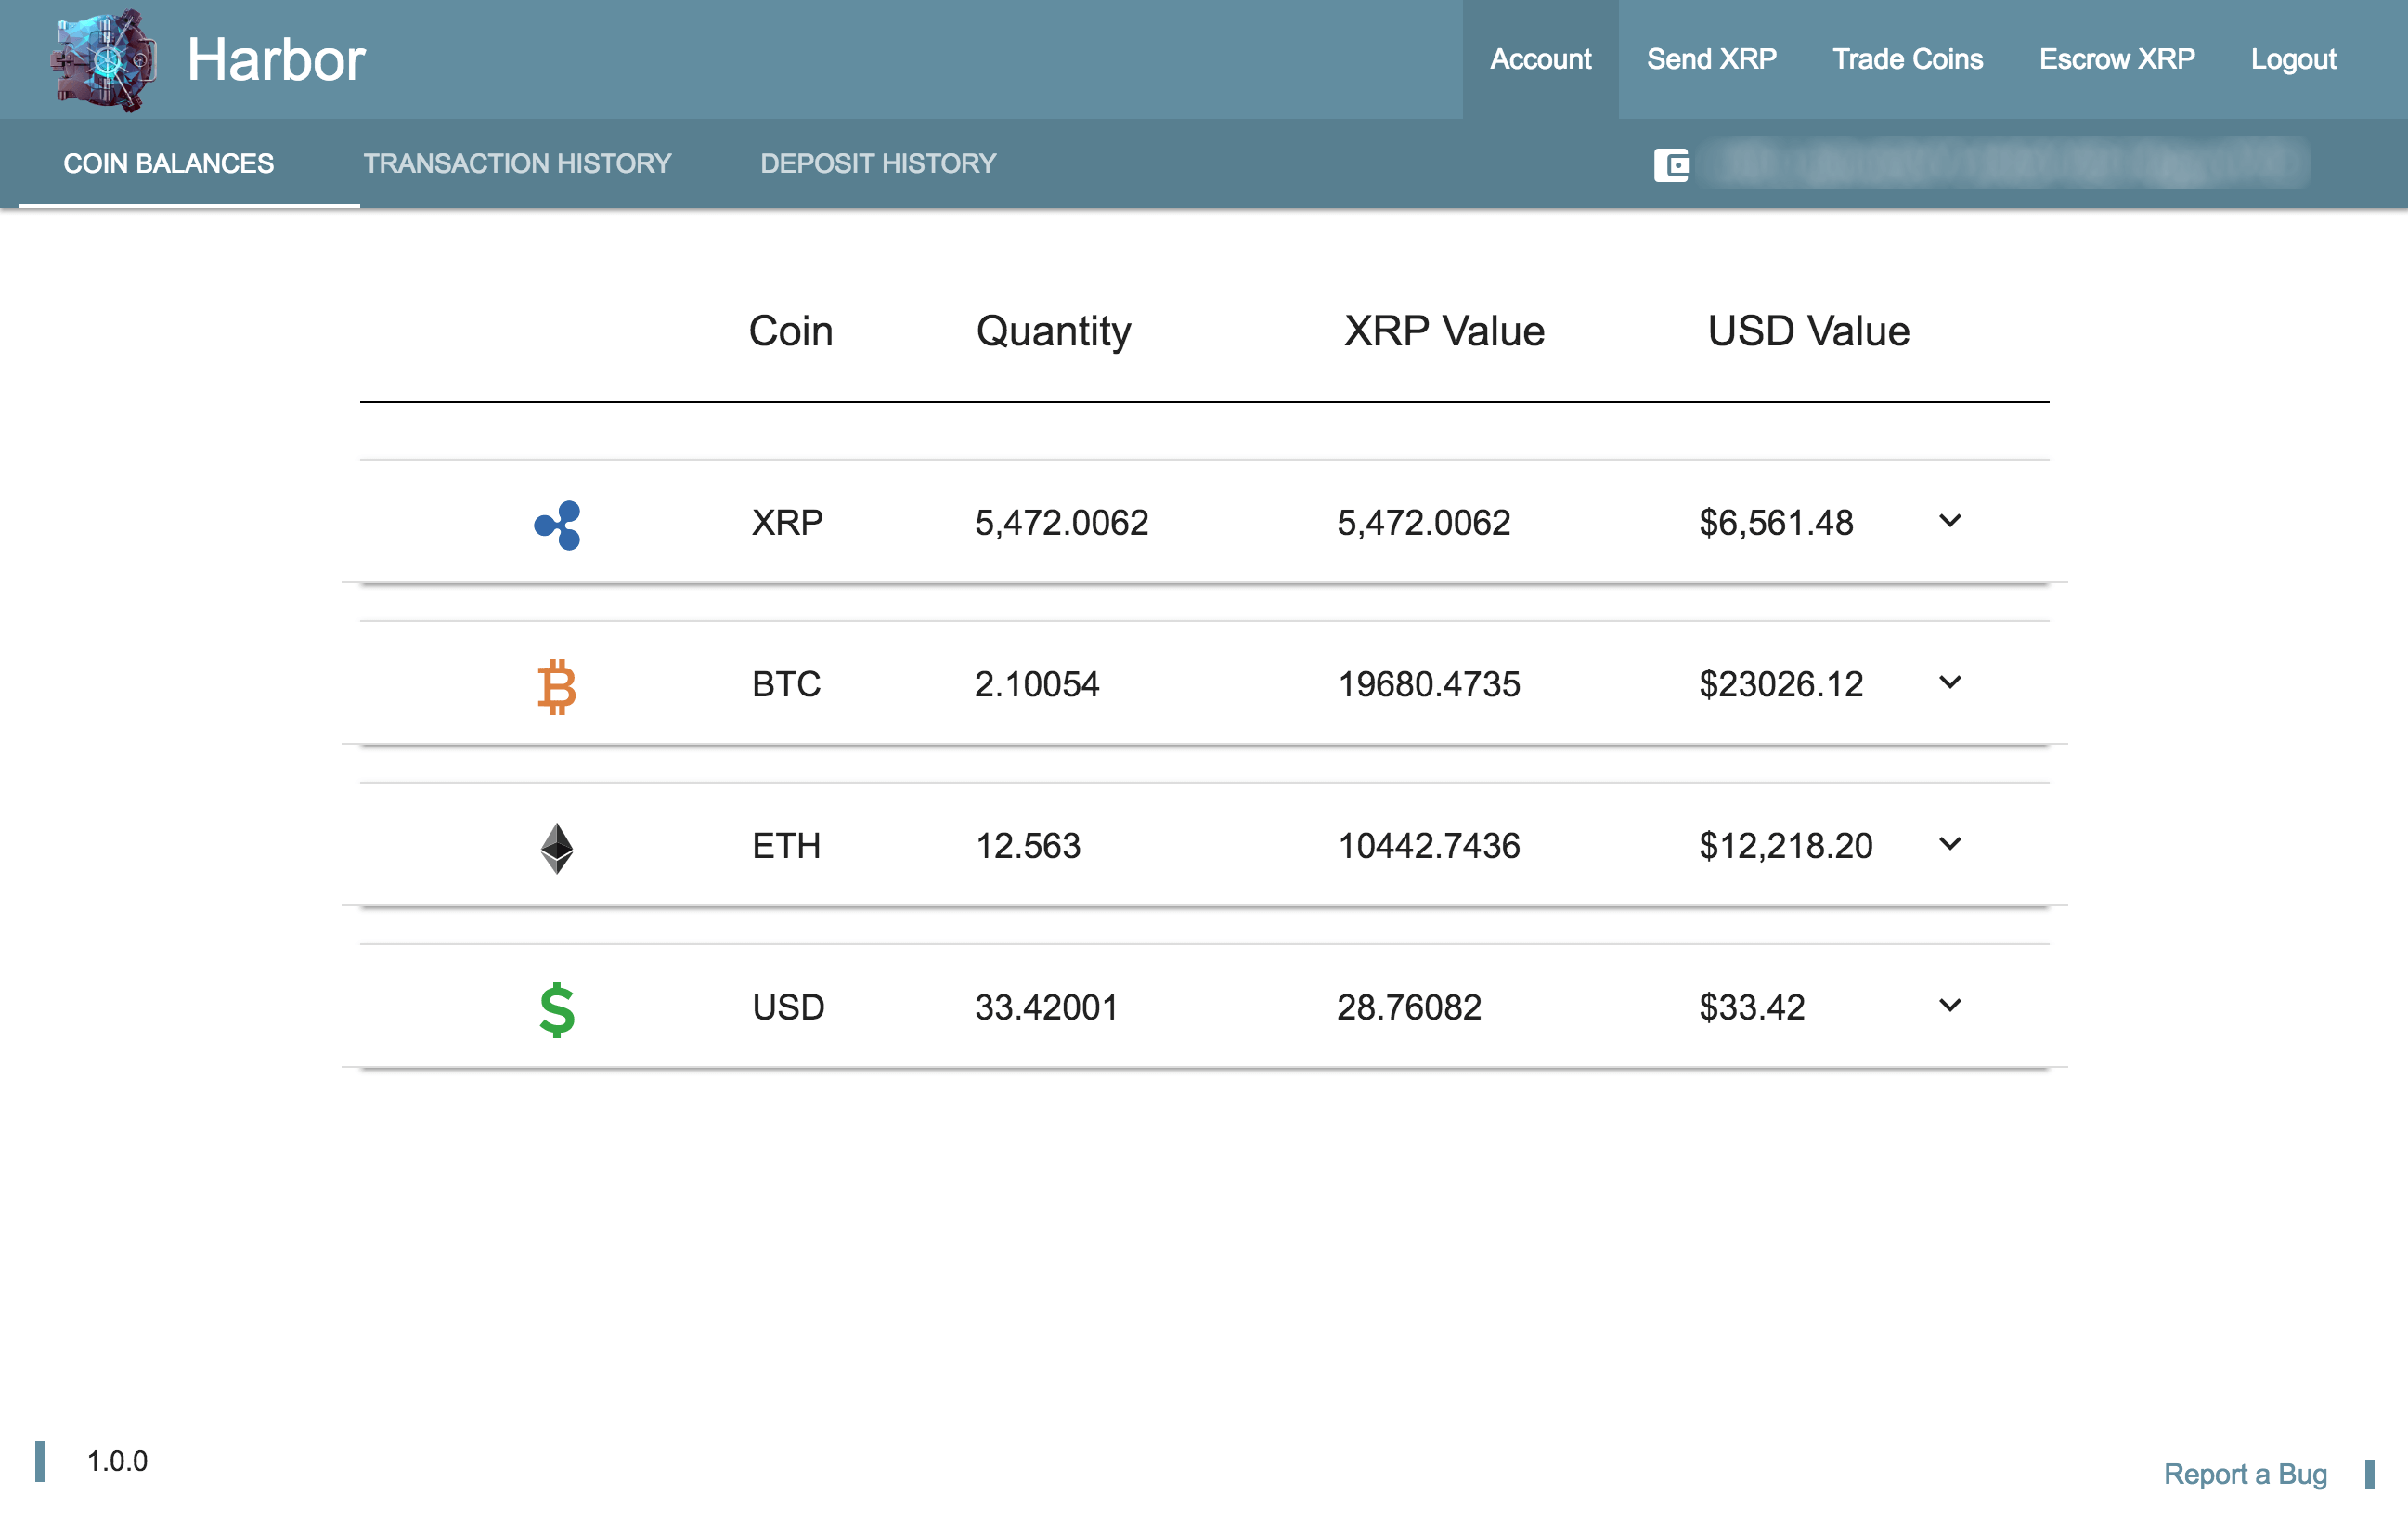Expand the BTC row details chevron
This screenshot has width=2408, height=1534.
(1949, 683)
